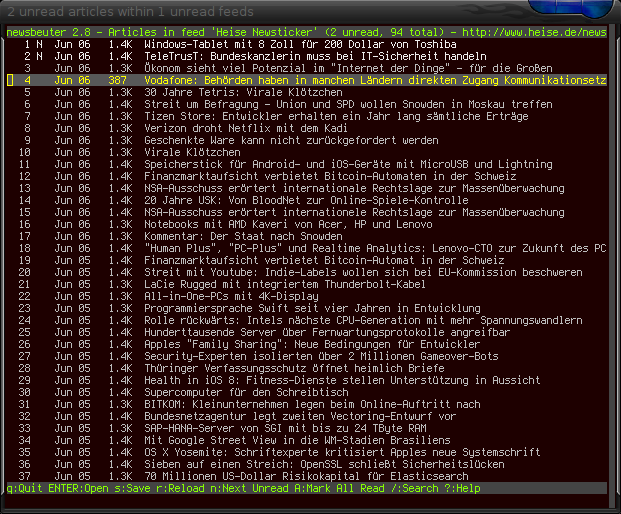
Task: Select the Programmiersprache Swift article
Action: click(x=307, y=308)
